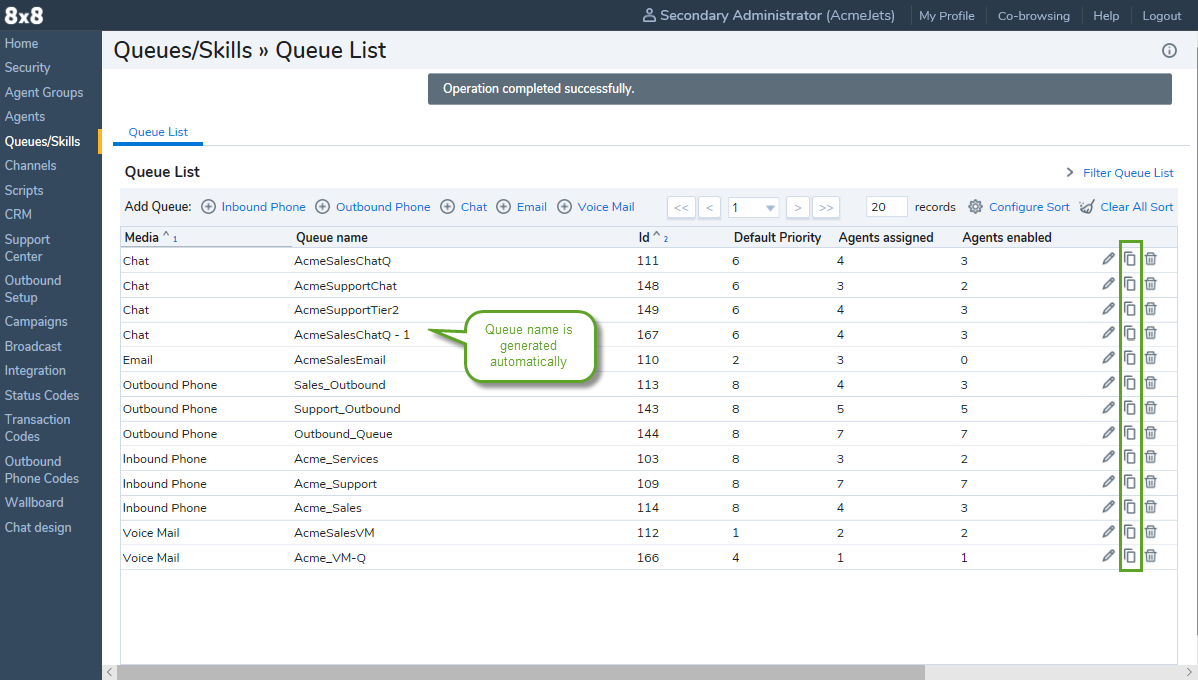
Task: Edit the Acme_Support queue
Action: (1108, 482)
